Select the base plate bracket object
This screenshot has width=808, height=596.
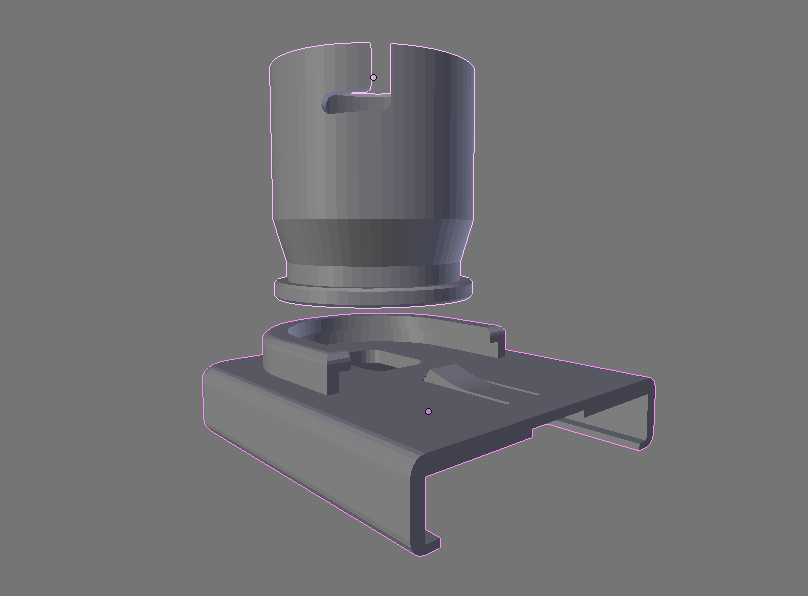(300, 420)
